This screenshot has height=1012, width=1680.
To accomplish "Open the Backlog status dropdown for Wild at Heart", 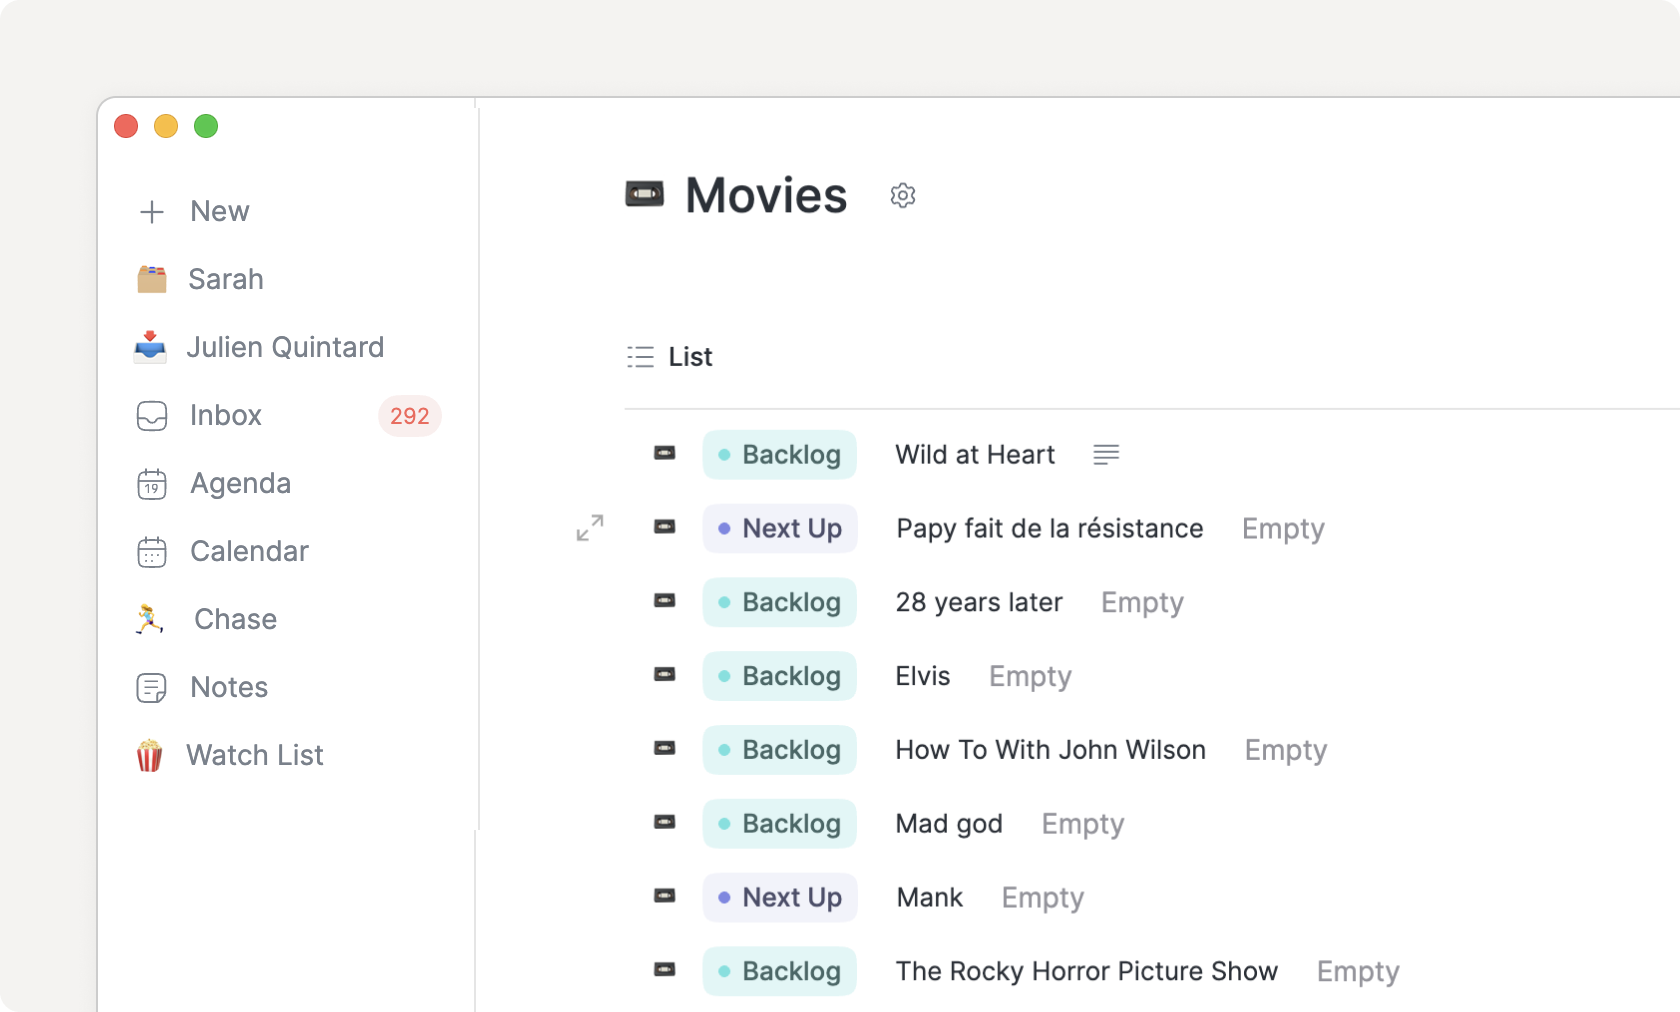I will 779,455.
